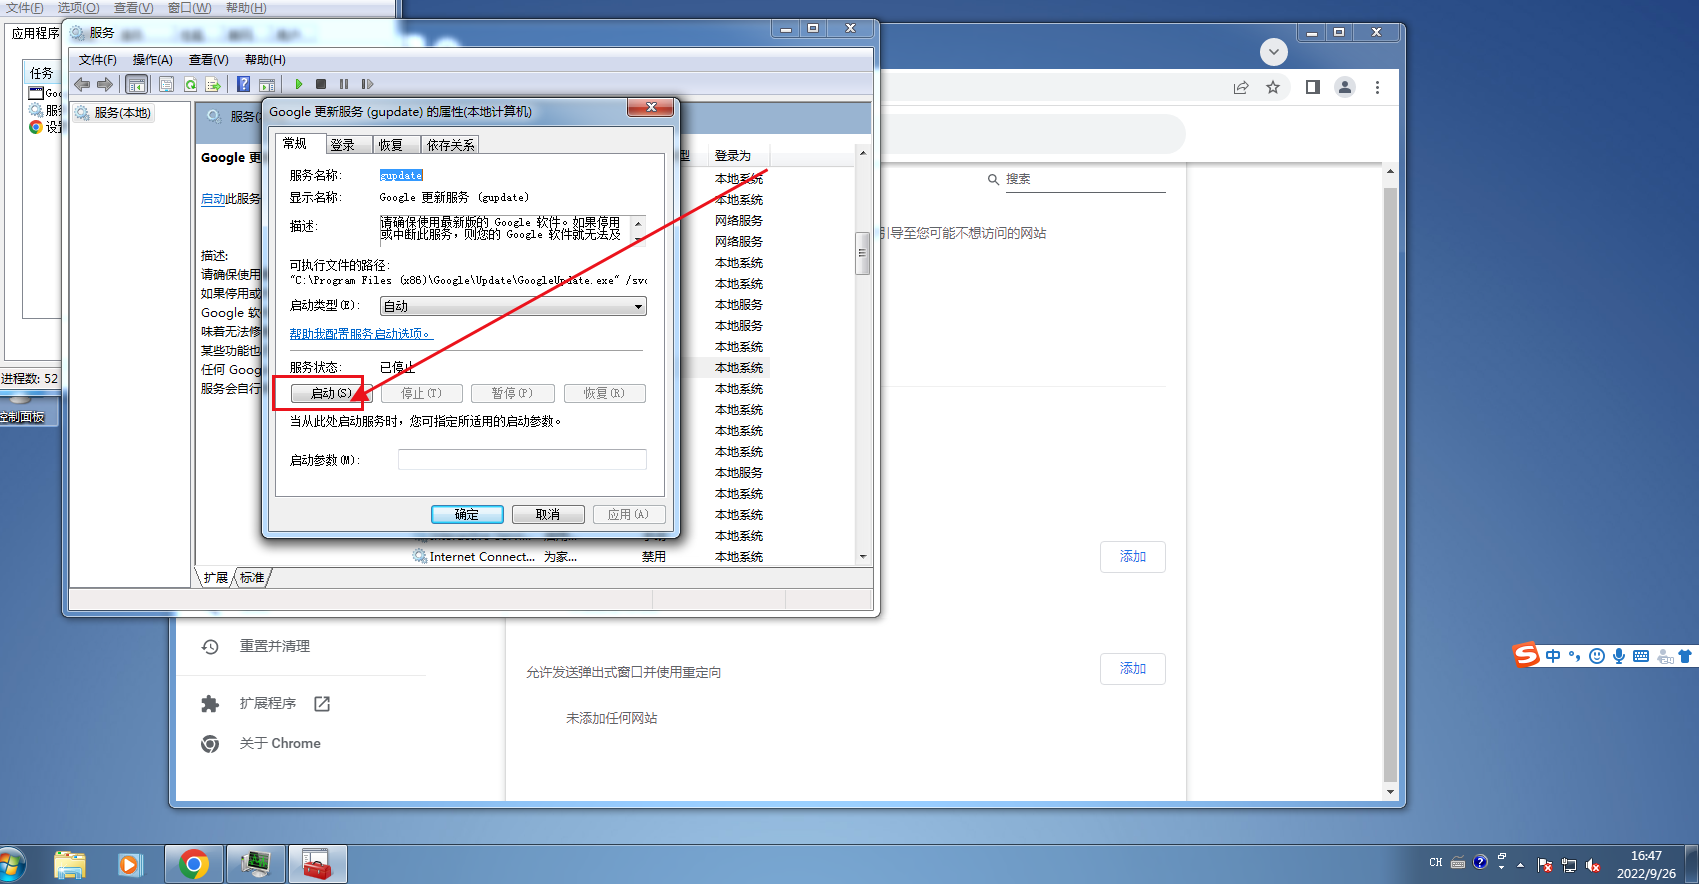Open the 操作(A) menu in Services window

pos(152,60)
